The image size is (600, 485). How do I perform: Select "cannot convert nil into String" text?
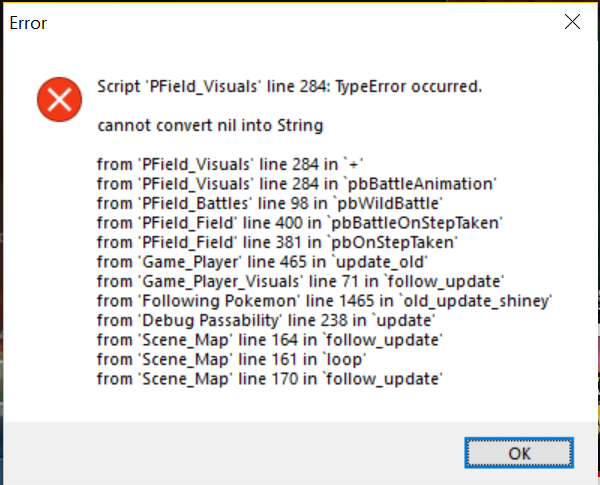[209, 126]
